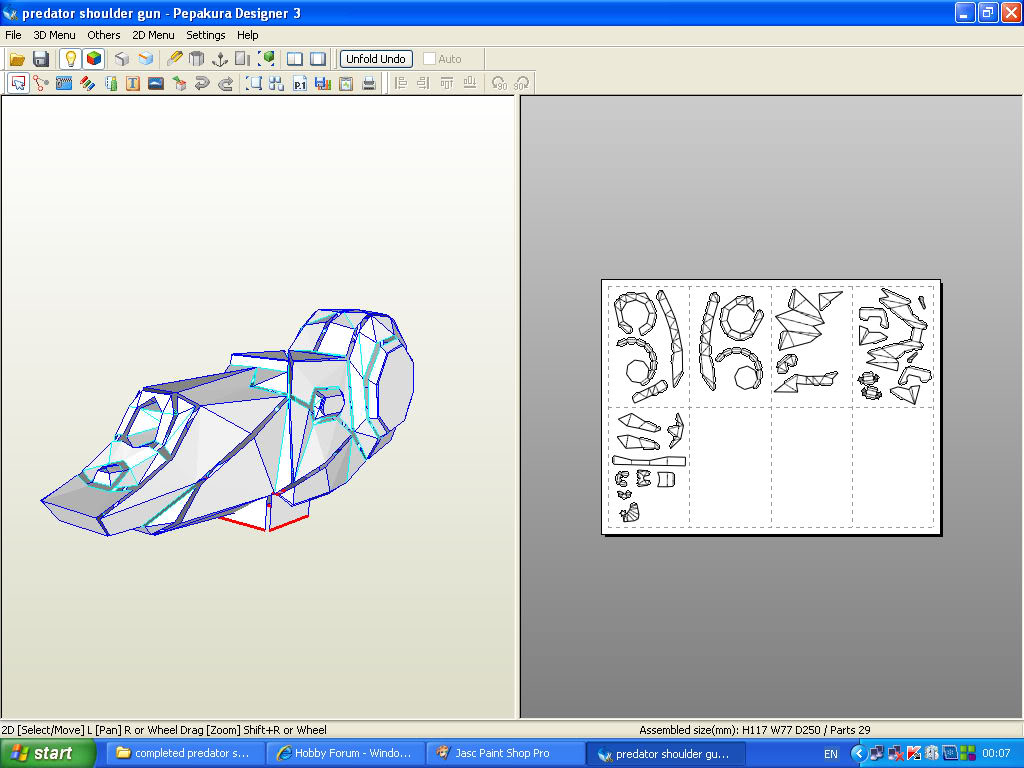Toggle the colored cube texture display icon
Image resolution: width=1024 pixels, height=768 pixels.
[93, 59]
